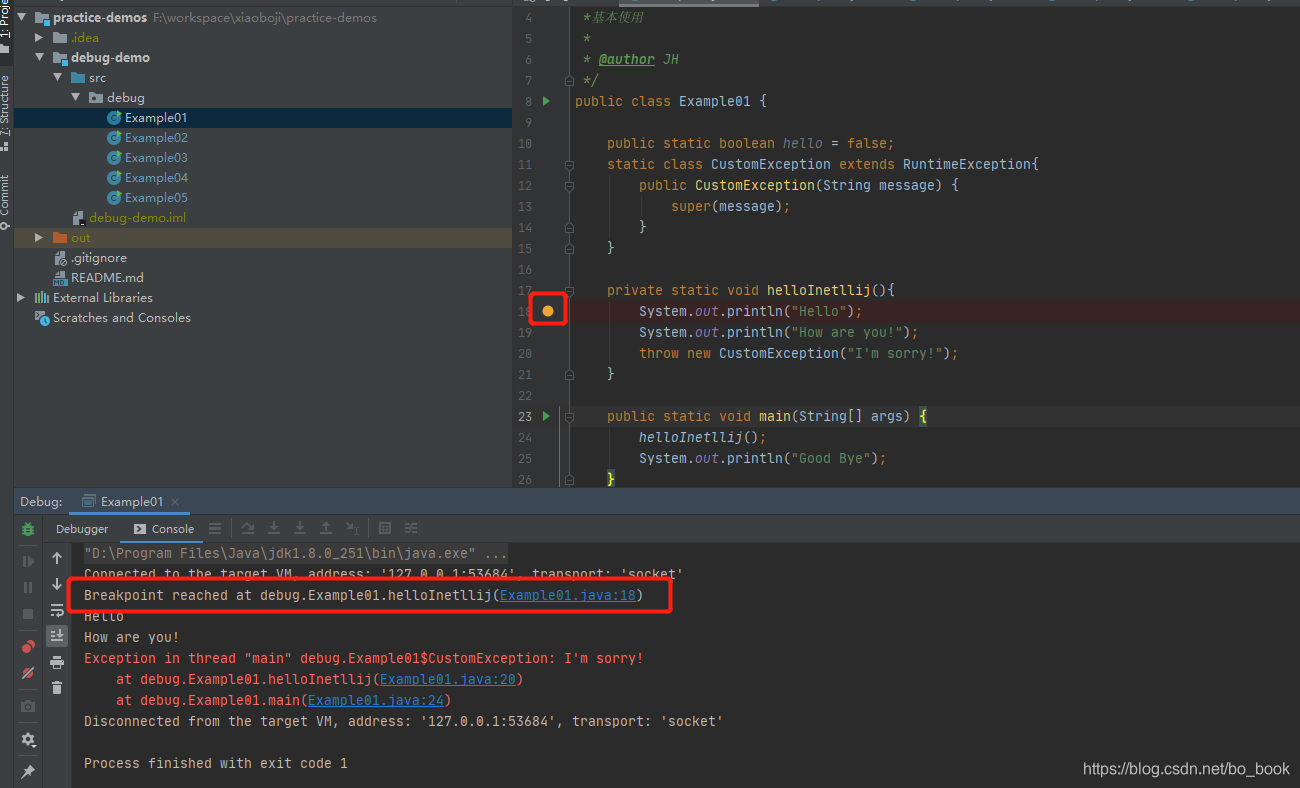The height and width of the screenshot is (788, 1300).
Task: Click the Rerun debug bug icon
Action: tap(28, 529)
